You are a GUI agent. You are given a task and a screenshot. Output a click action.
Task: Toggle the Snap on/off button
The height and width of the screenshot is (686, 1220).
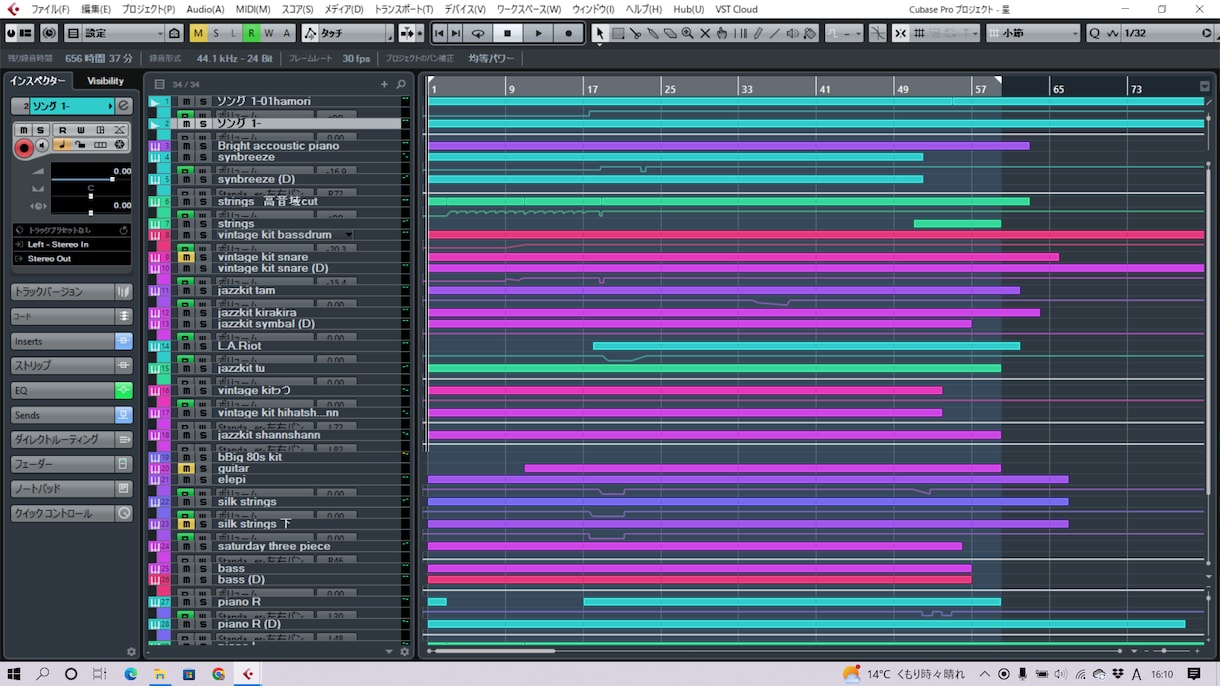point(900,33)
